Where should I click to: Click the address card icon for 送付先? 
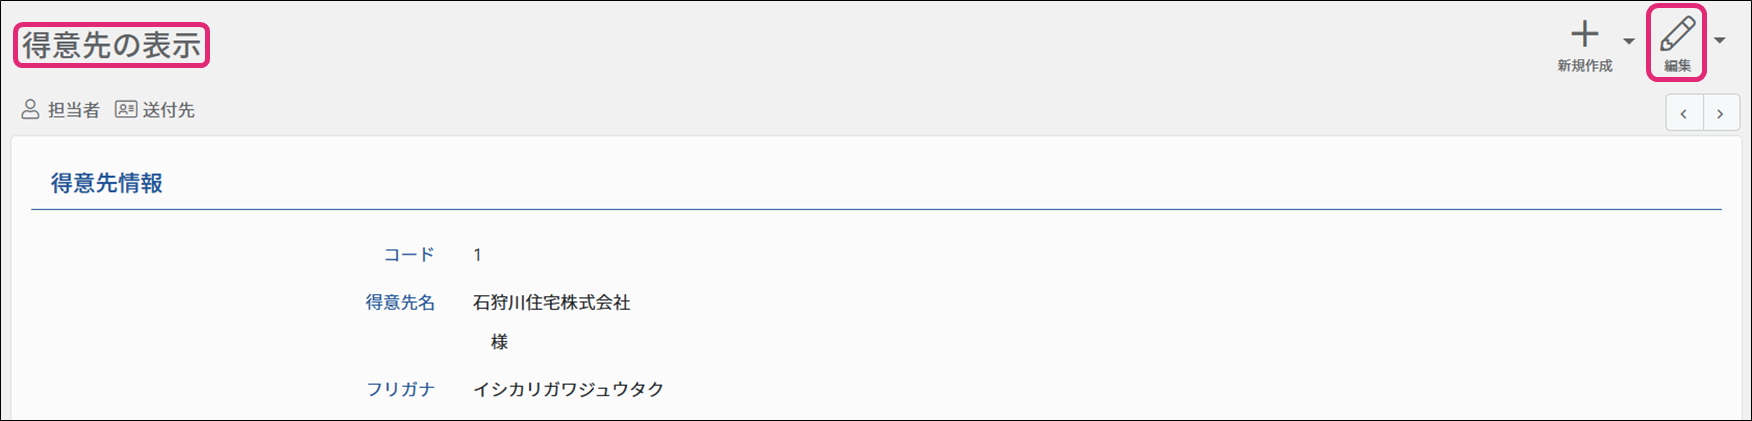tap(126, 110)
